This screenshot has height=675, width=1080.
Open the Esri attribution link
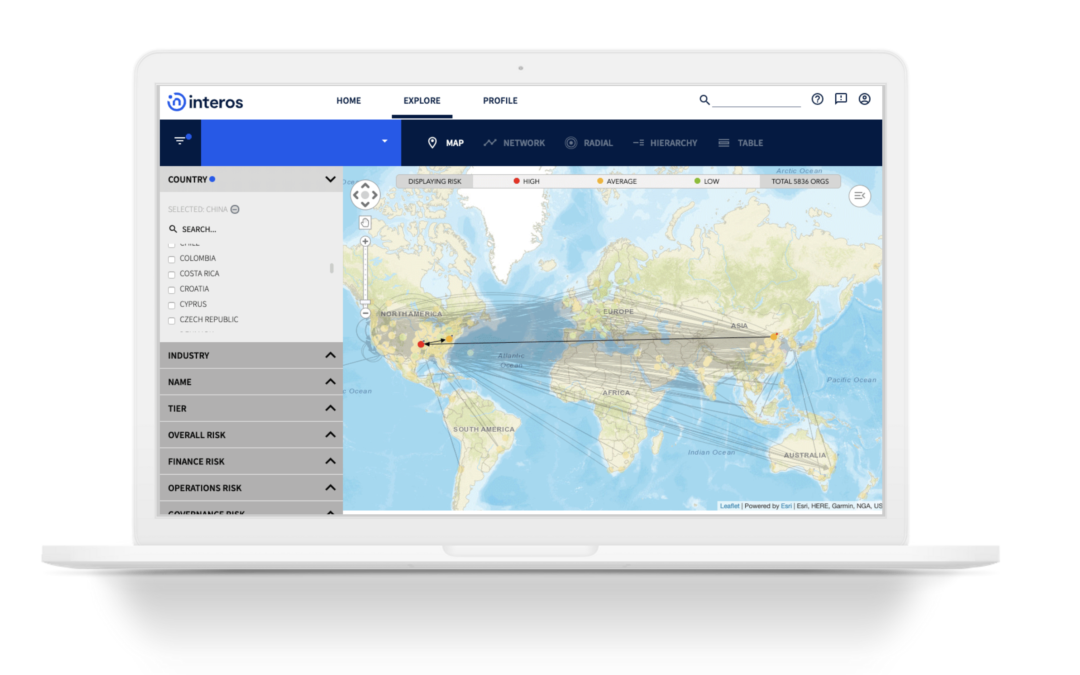point(786,506)
